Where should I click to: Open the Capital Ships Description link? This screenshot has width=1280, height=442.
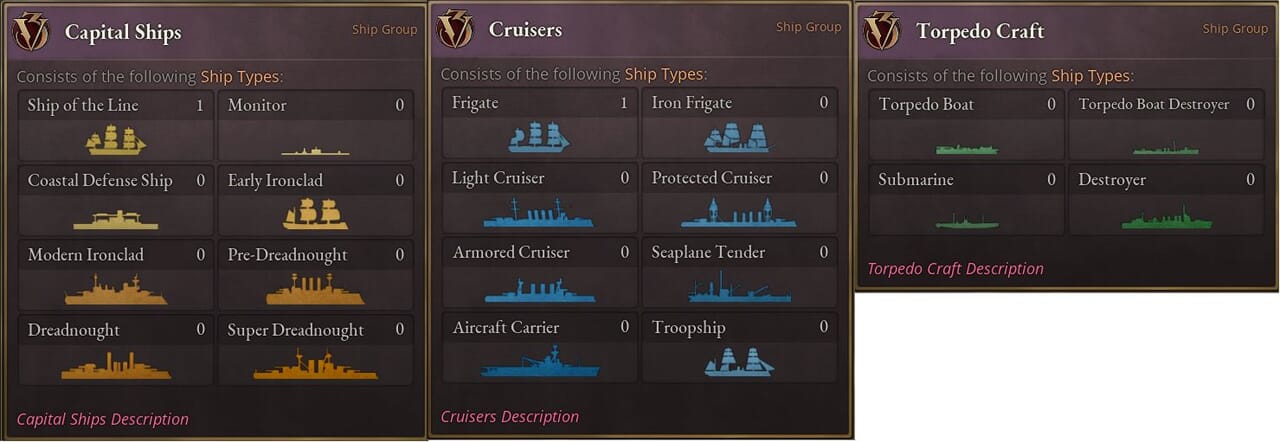click(102, 419)
